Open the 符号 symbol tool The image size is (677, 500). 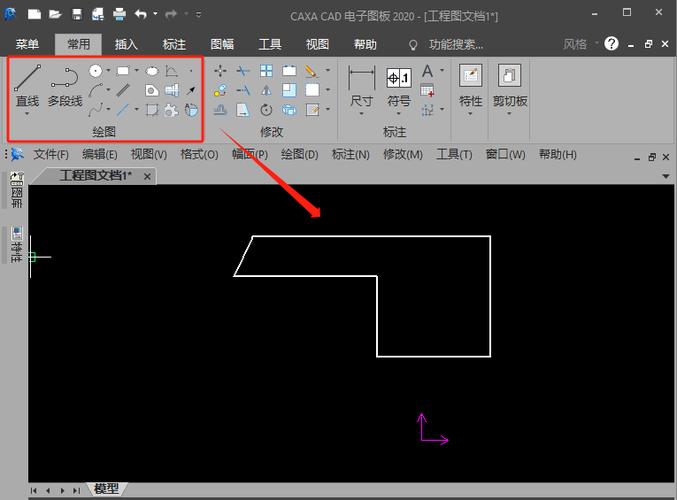[x=399, y=85]
